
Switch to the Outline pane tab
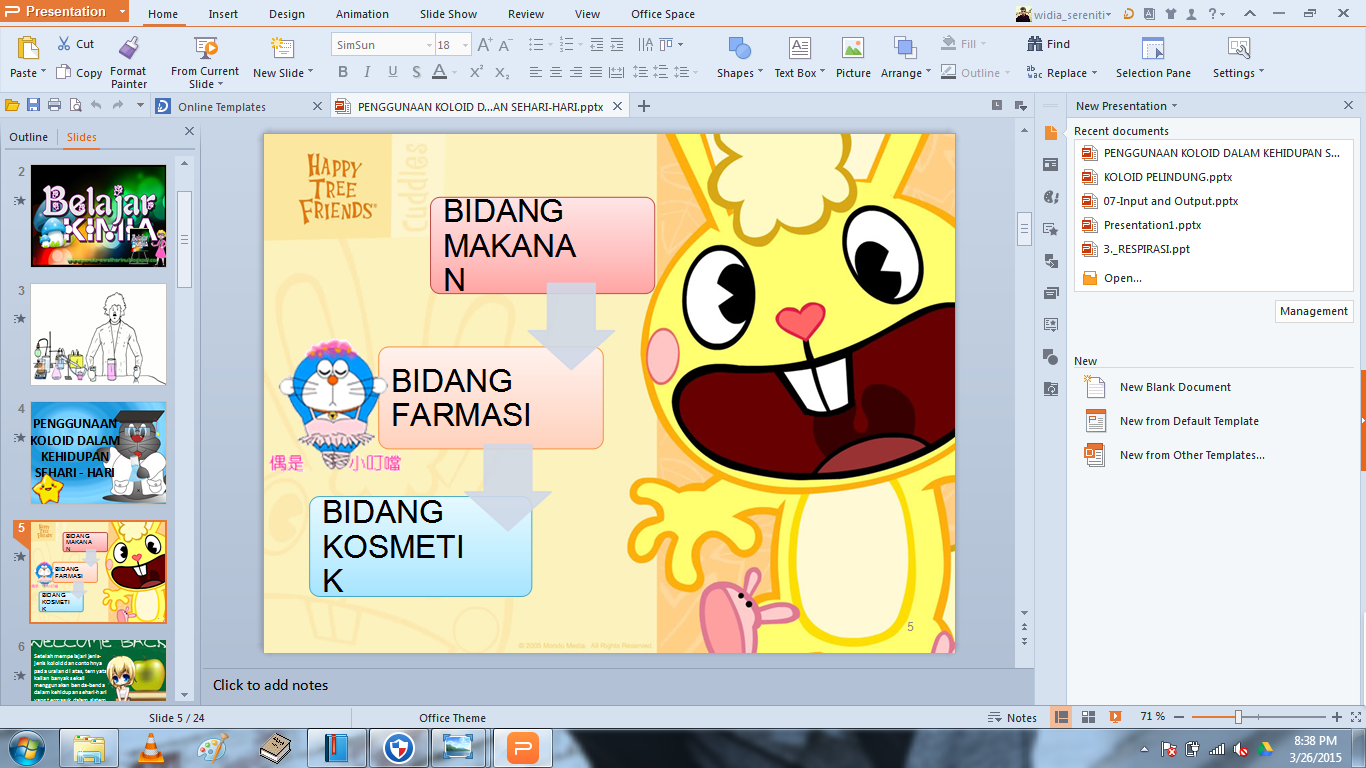[x=29, y=137]
